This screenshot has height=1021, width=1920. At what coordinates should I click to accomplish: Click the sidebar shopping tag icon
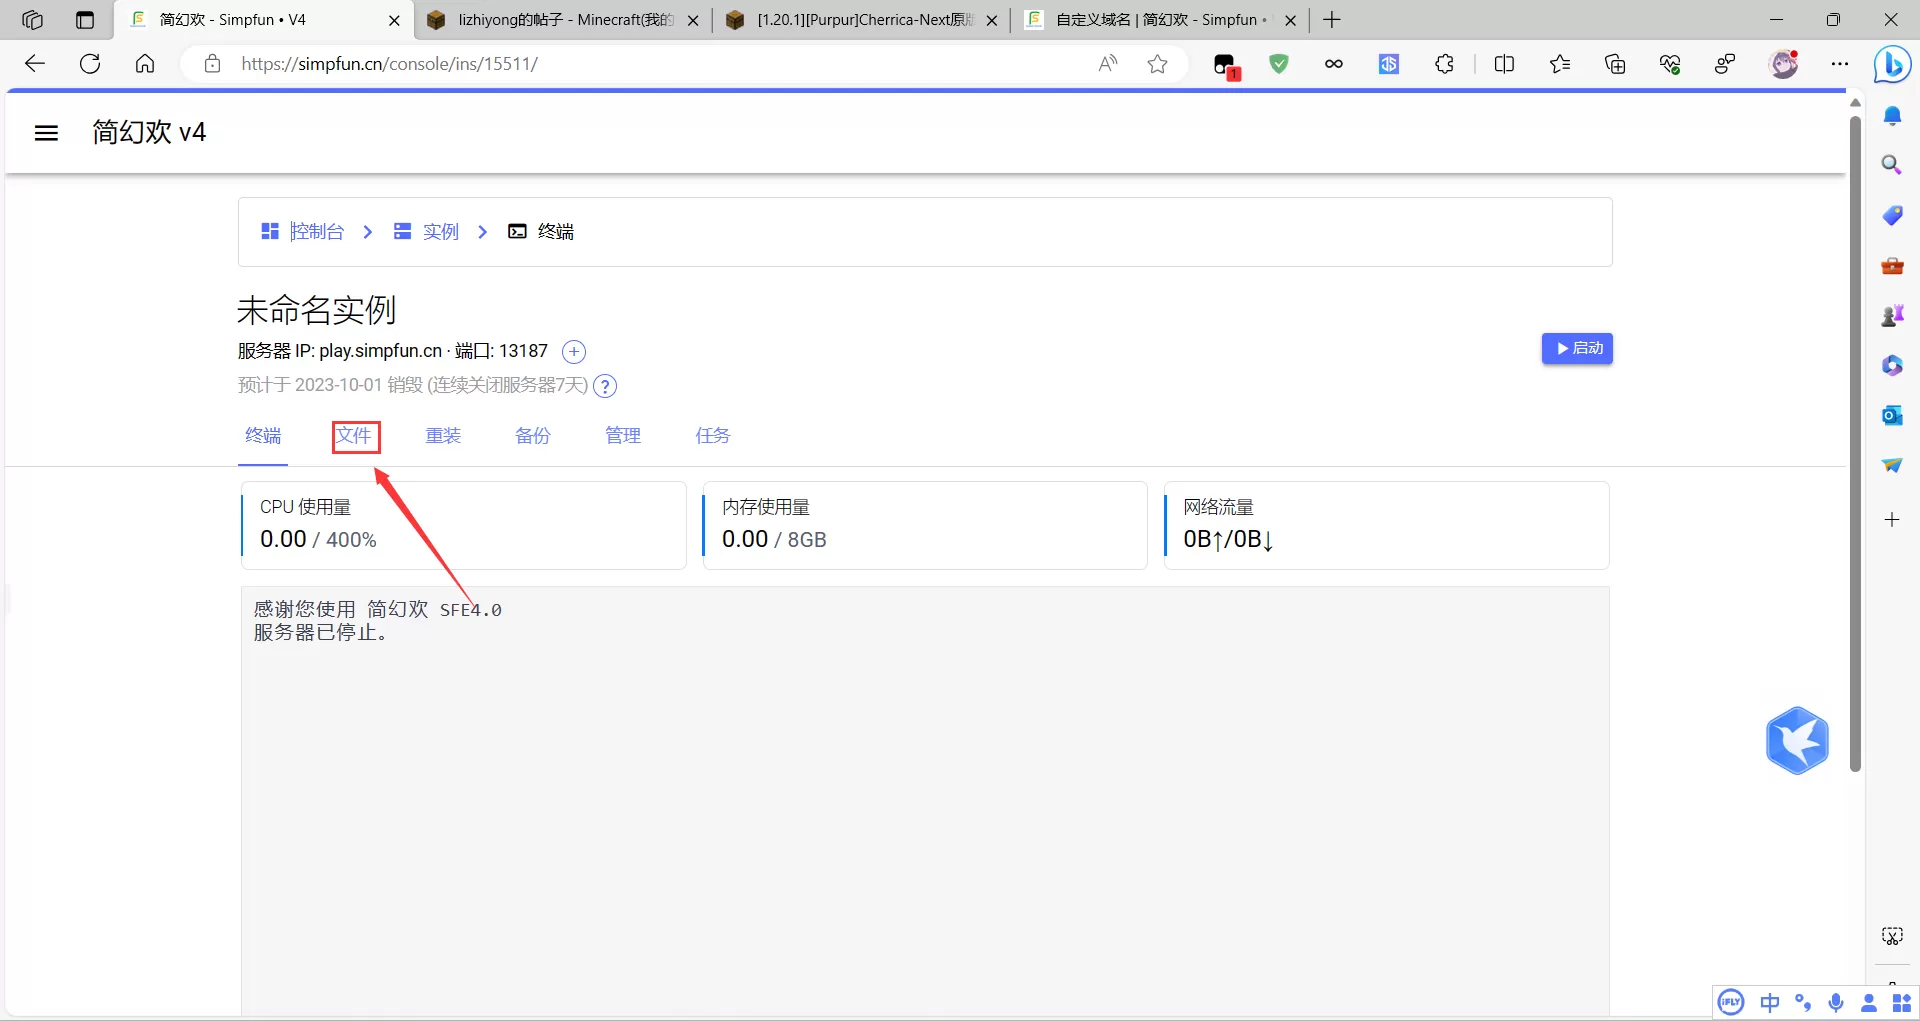tap(1892, 215)
